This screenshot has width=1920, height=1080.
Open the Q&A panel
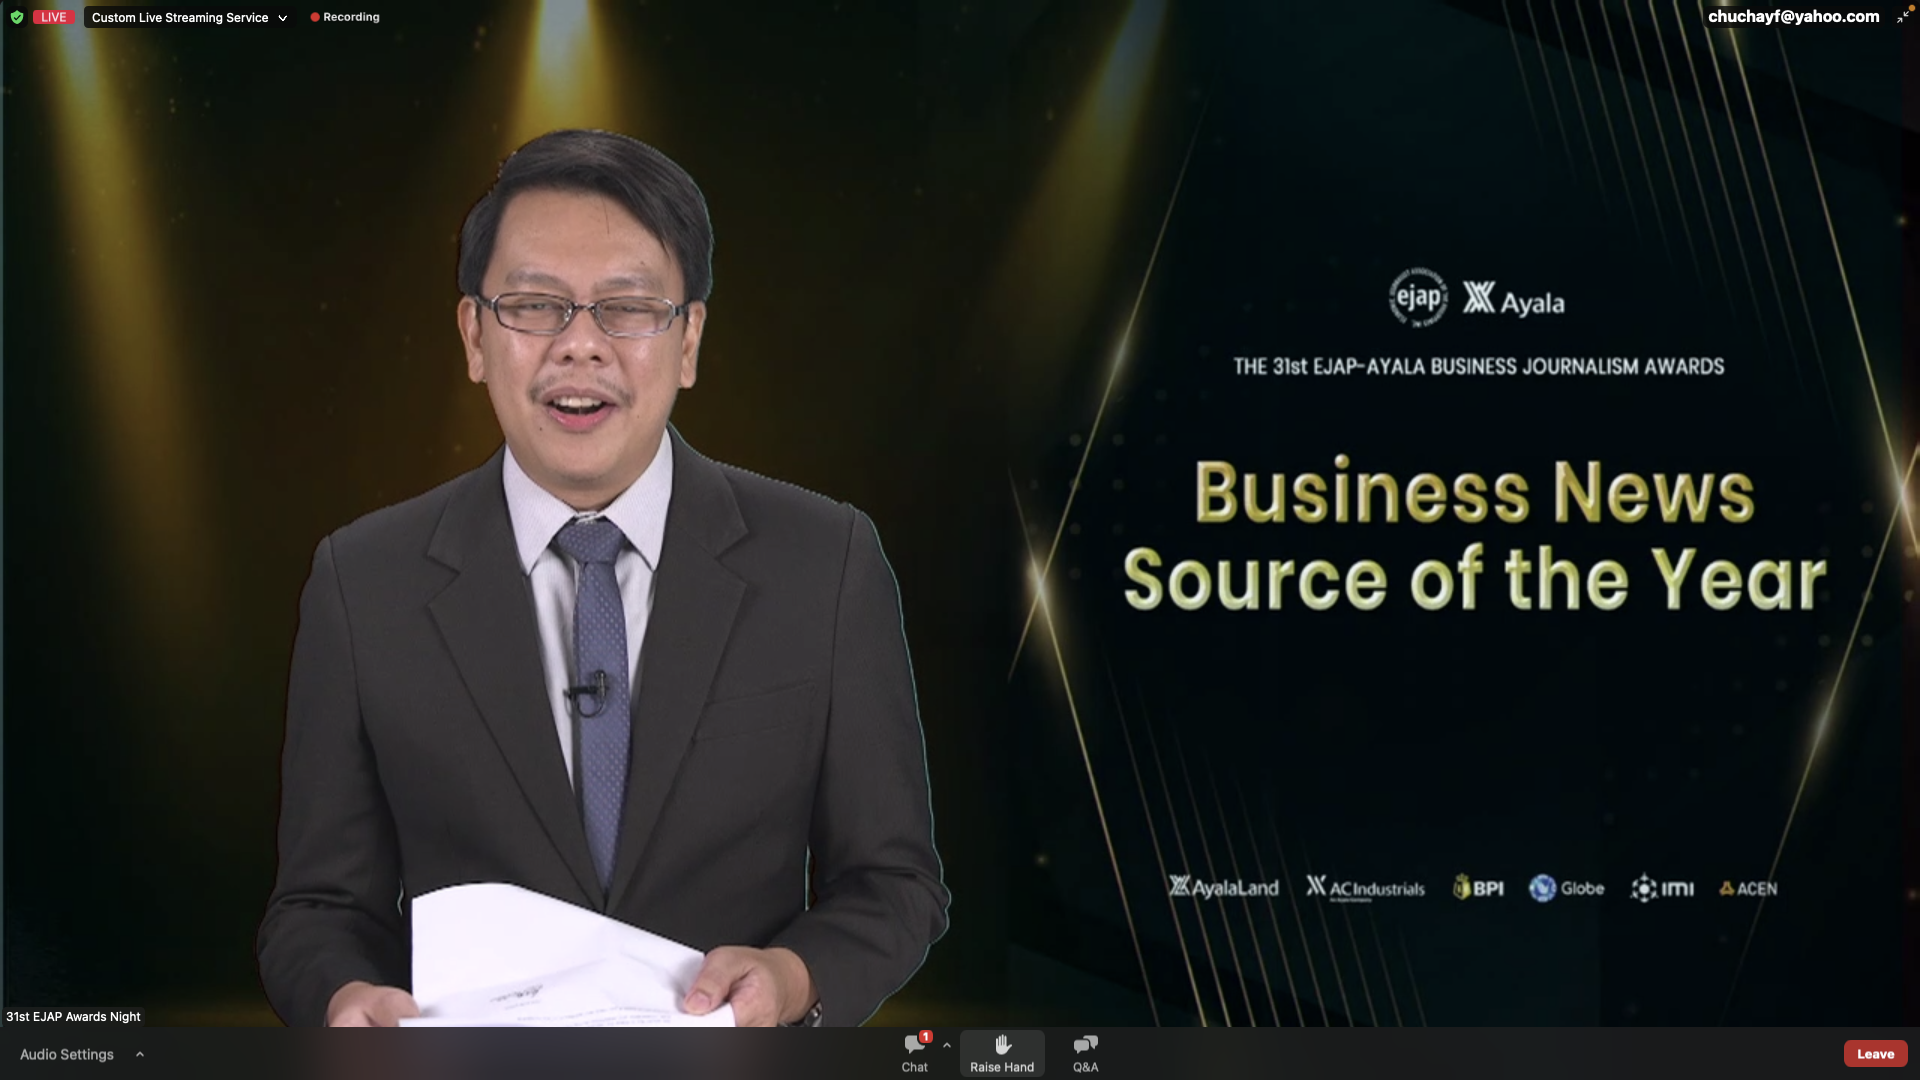[1085, 1054]
